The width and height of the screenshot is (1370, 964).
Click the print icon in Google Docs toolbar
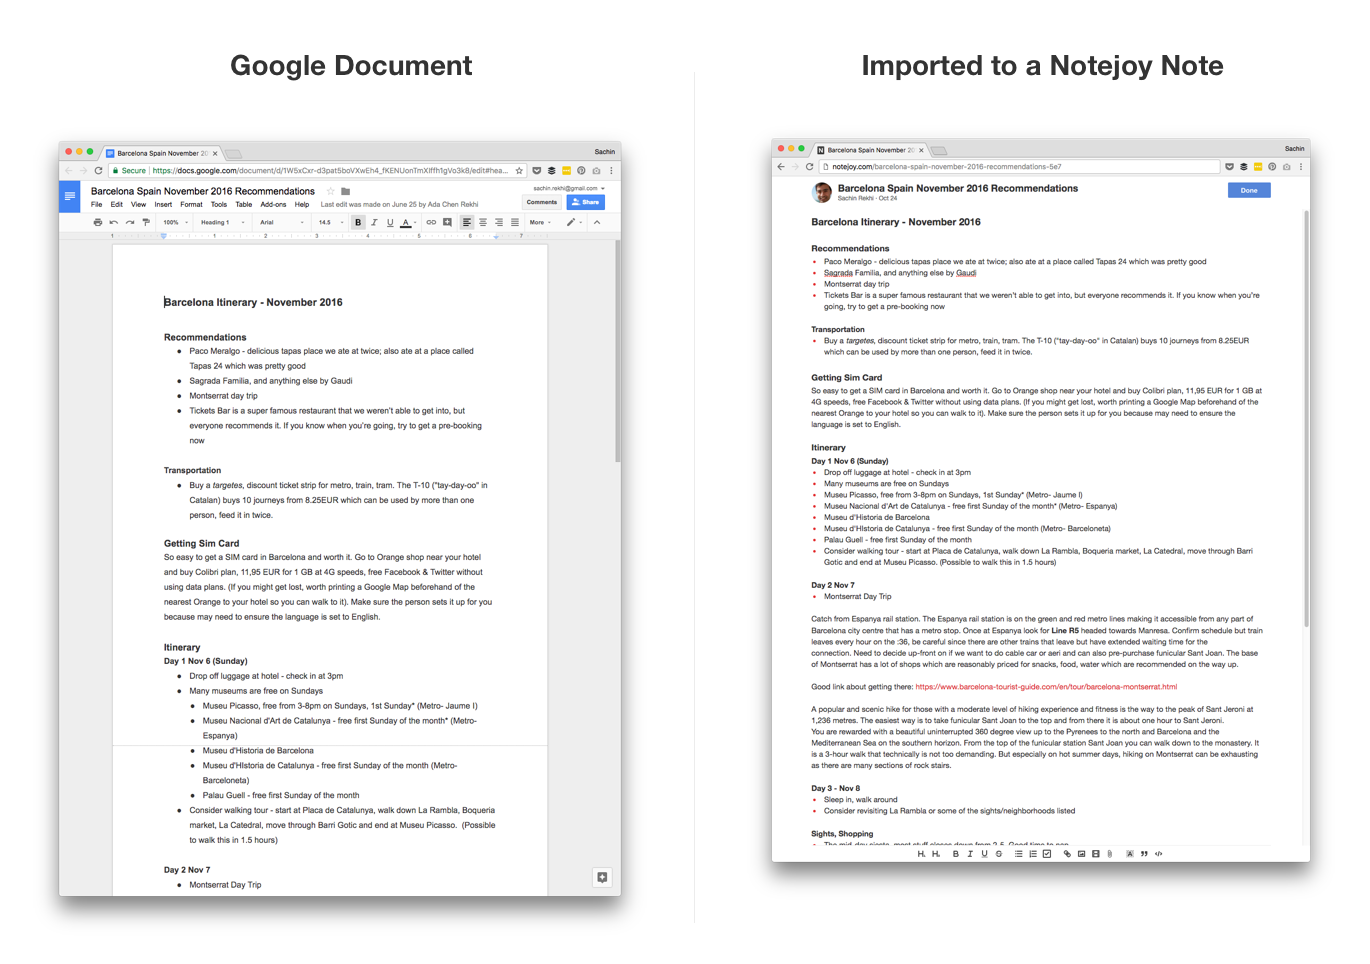(x=98, y=222)
